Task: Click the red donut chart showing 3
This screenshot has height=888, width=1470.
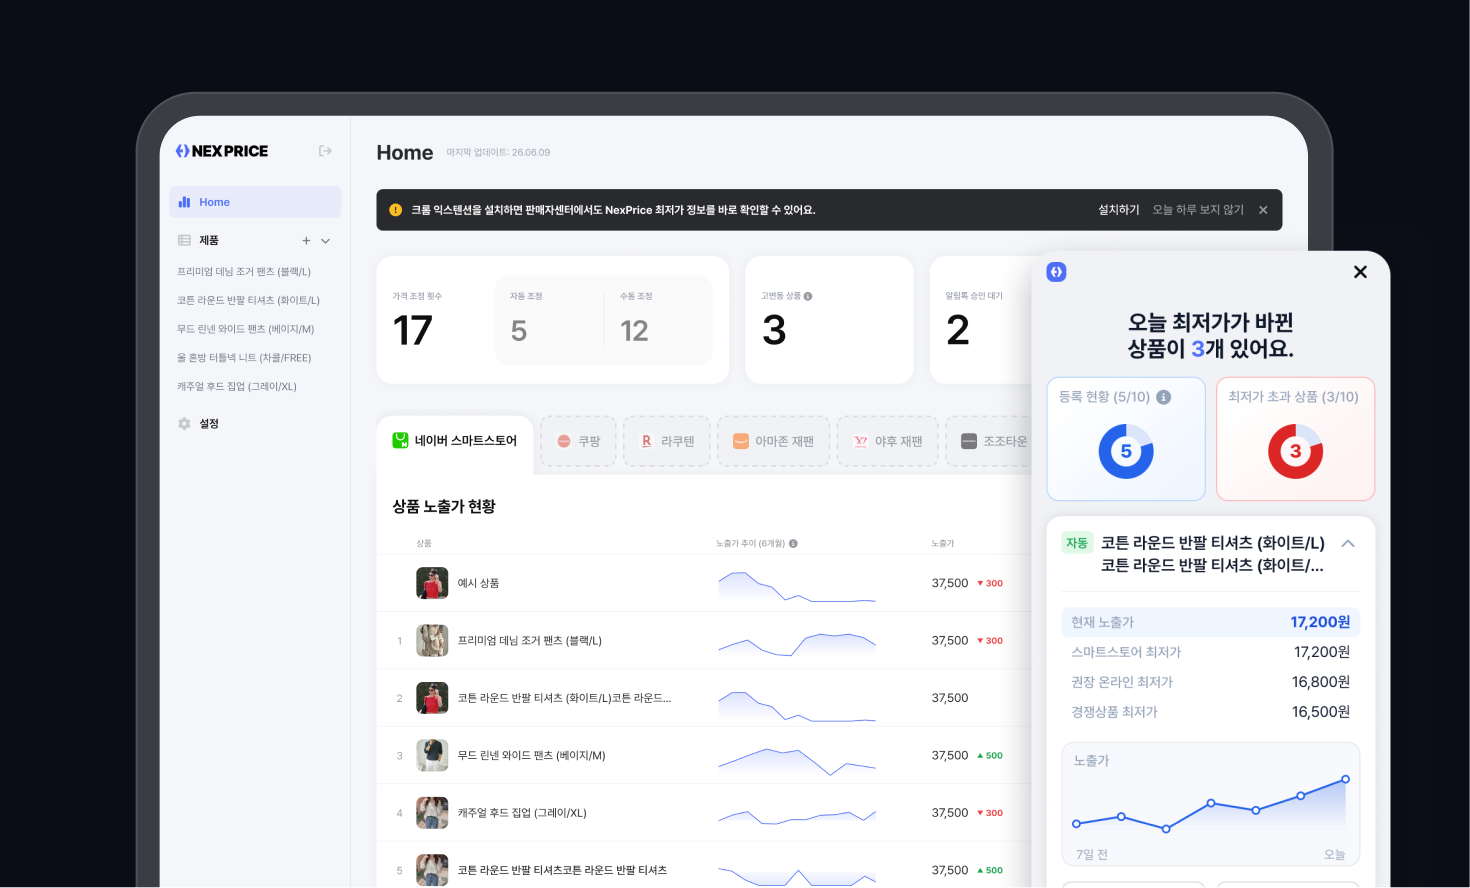Action: point(1295,451)
